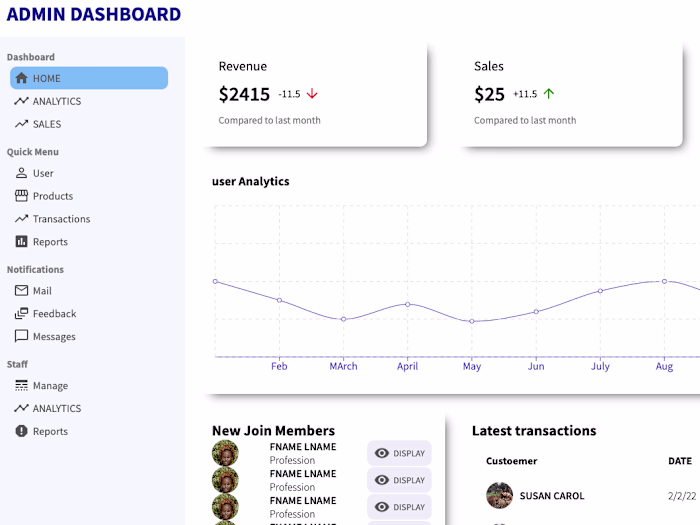Click the eye icon in second Display button
The height and width of the screenshot is (525, 700).
coord(382,480)
